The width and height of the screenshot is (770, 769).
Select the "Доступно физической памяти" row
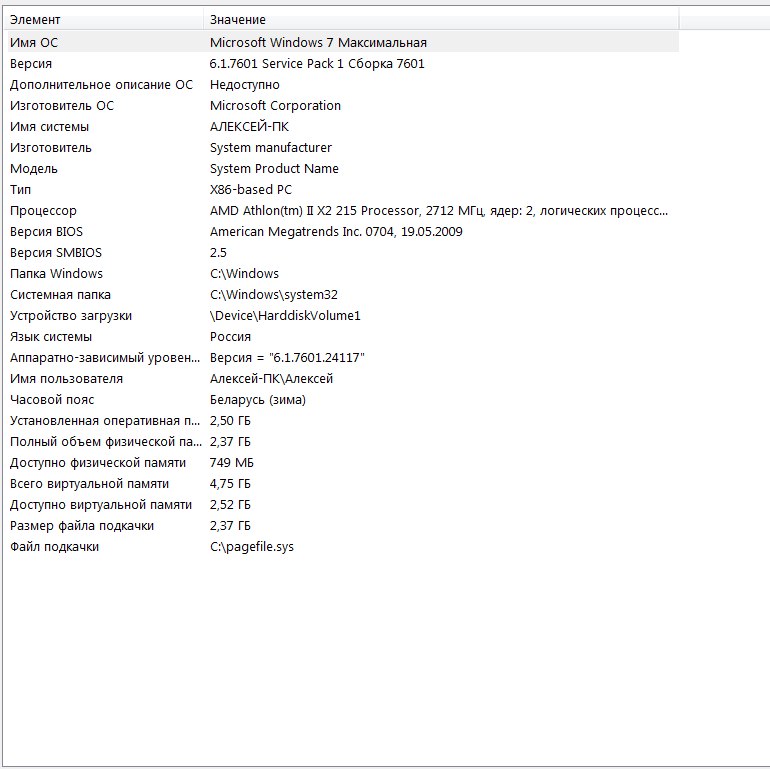click(98, 463)
